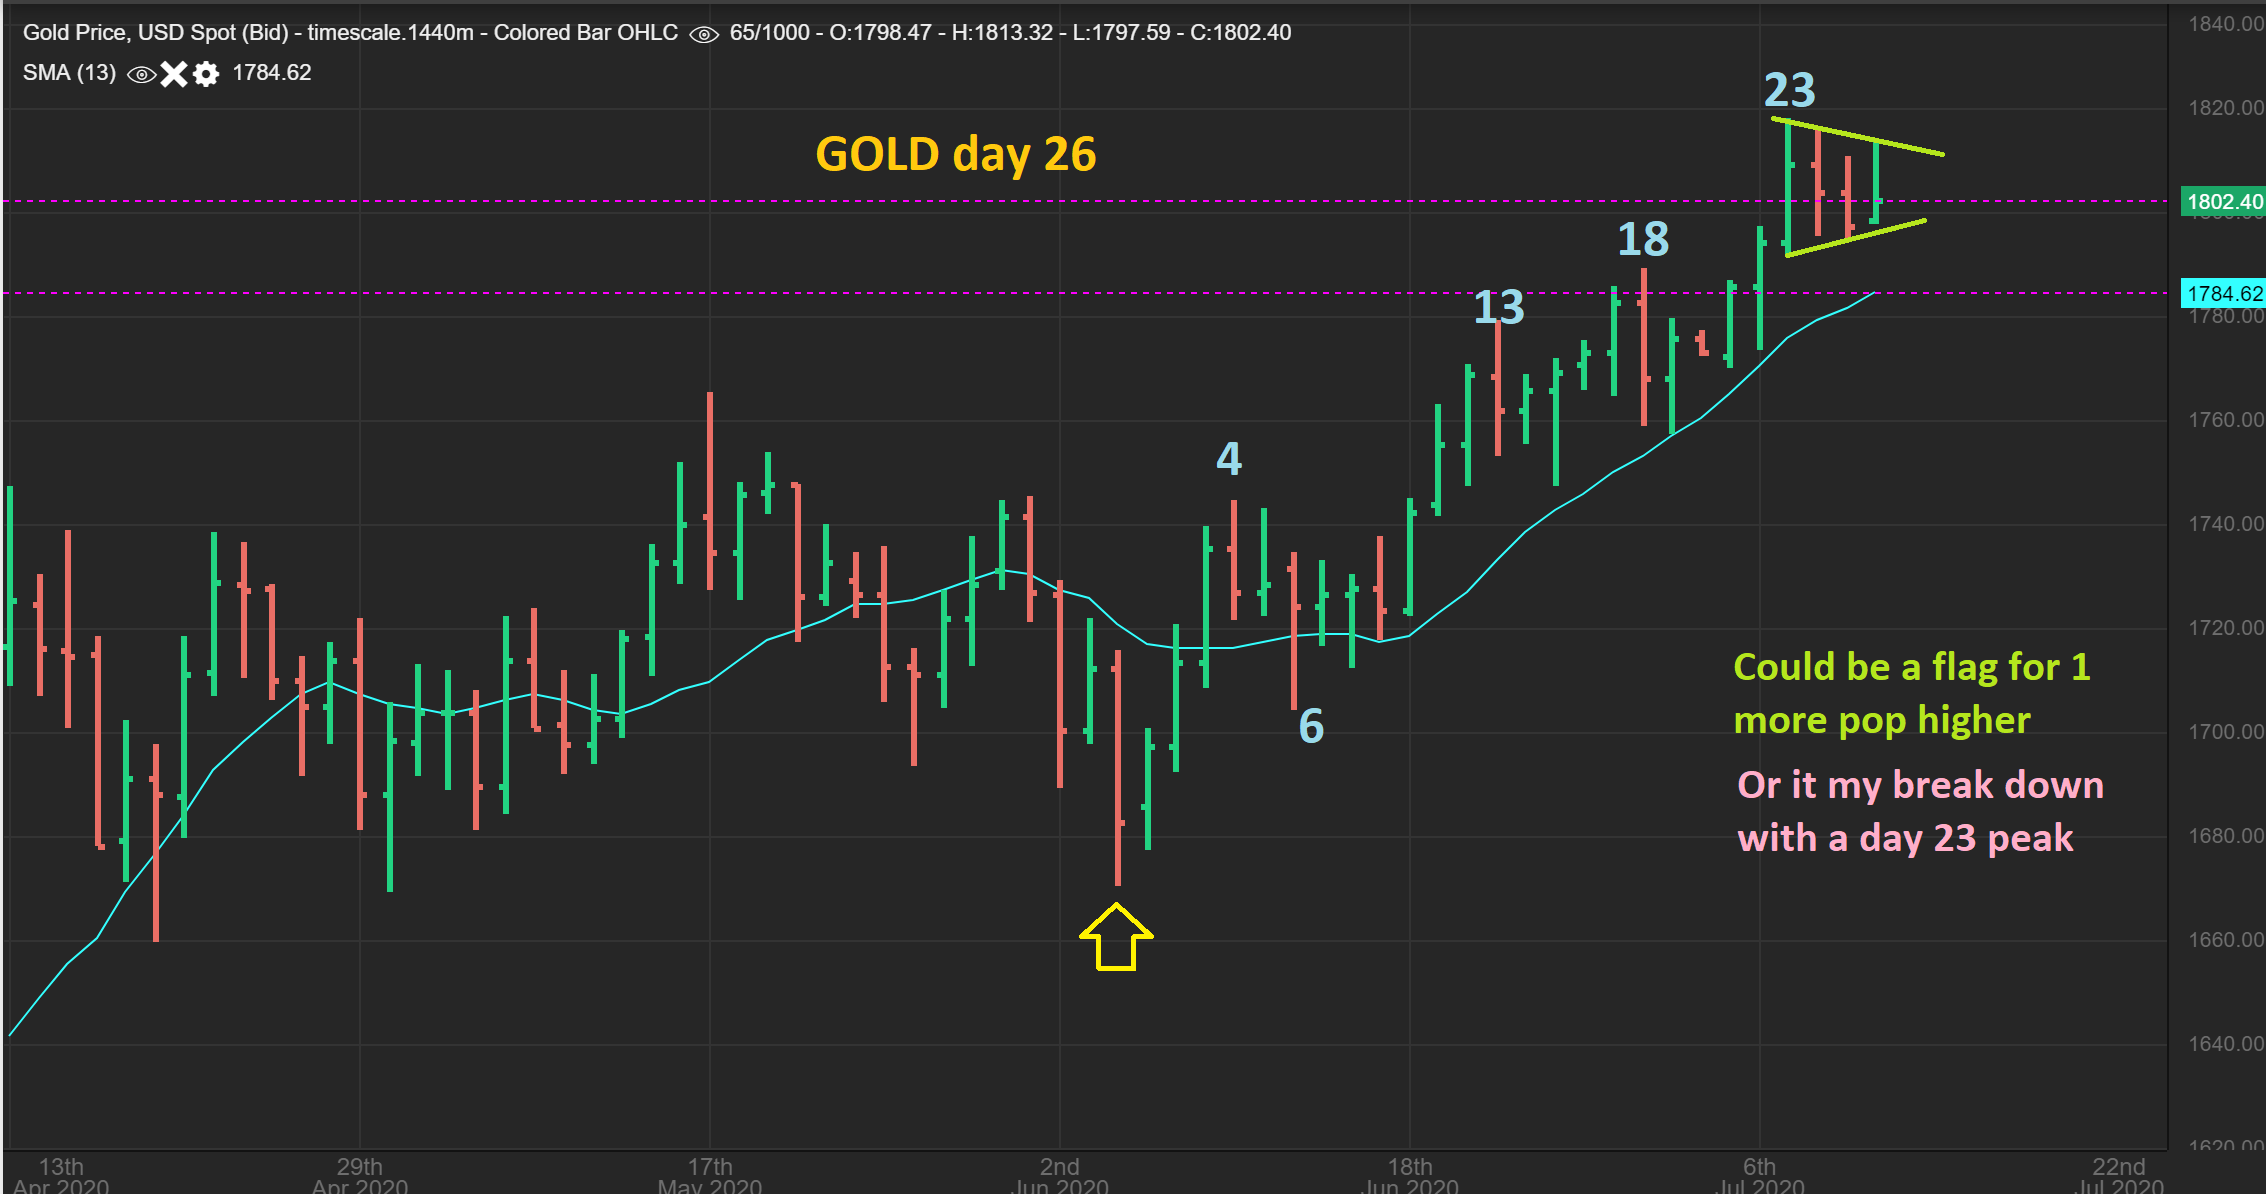The image size is (2266, 1194).
Task: Hide the SMA (13) indicator via eye icon
Action: click(x=142, y=74)
